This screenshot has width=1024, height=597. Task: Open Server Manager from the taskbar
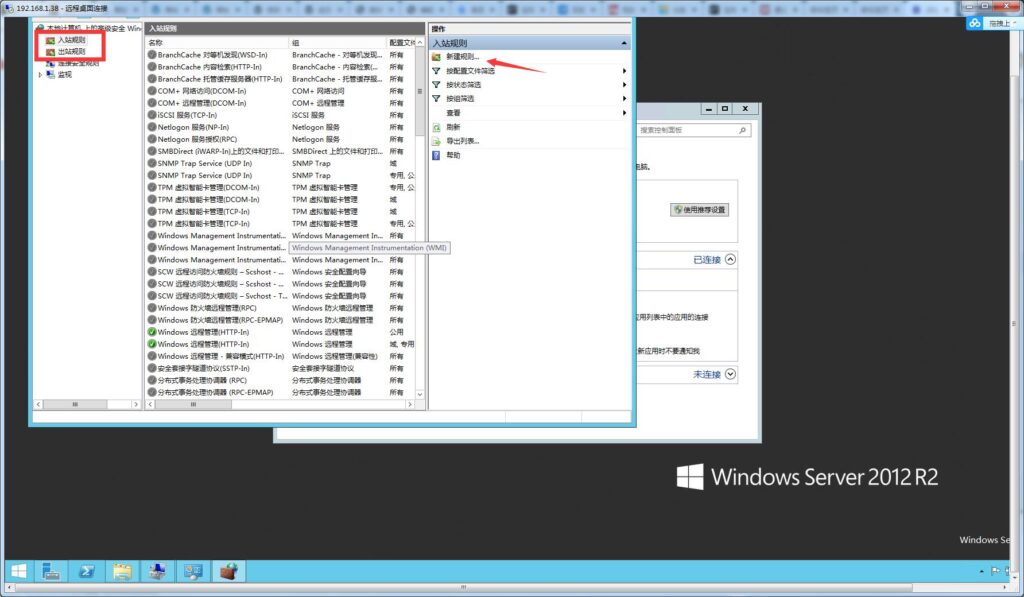tap(51, 572)
